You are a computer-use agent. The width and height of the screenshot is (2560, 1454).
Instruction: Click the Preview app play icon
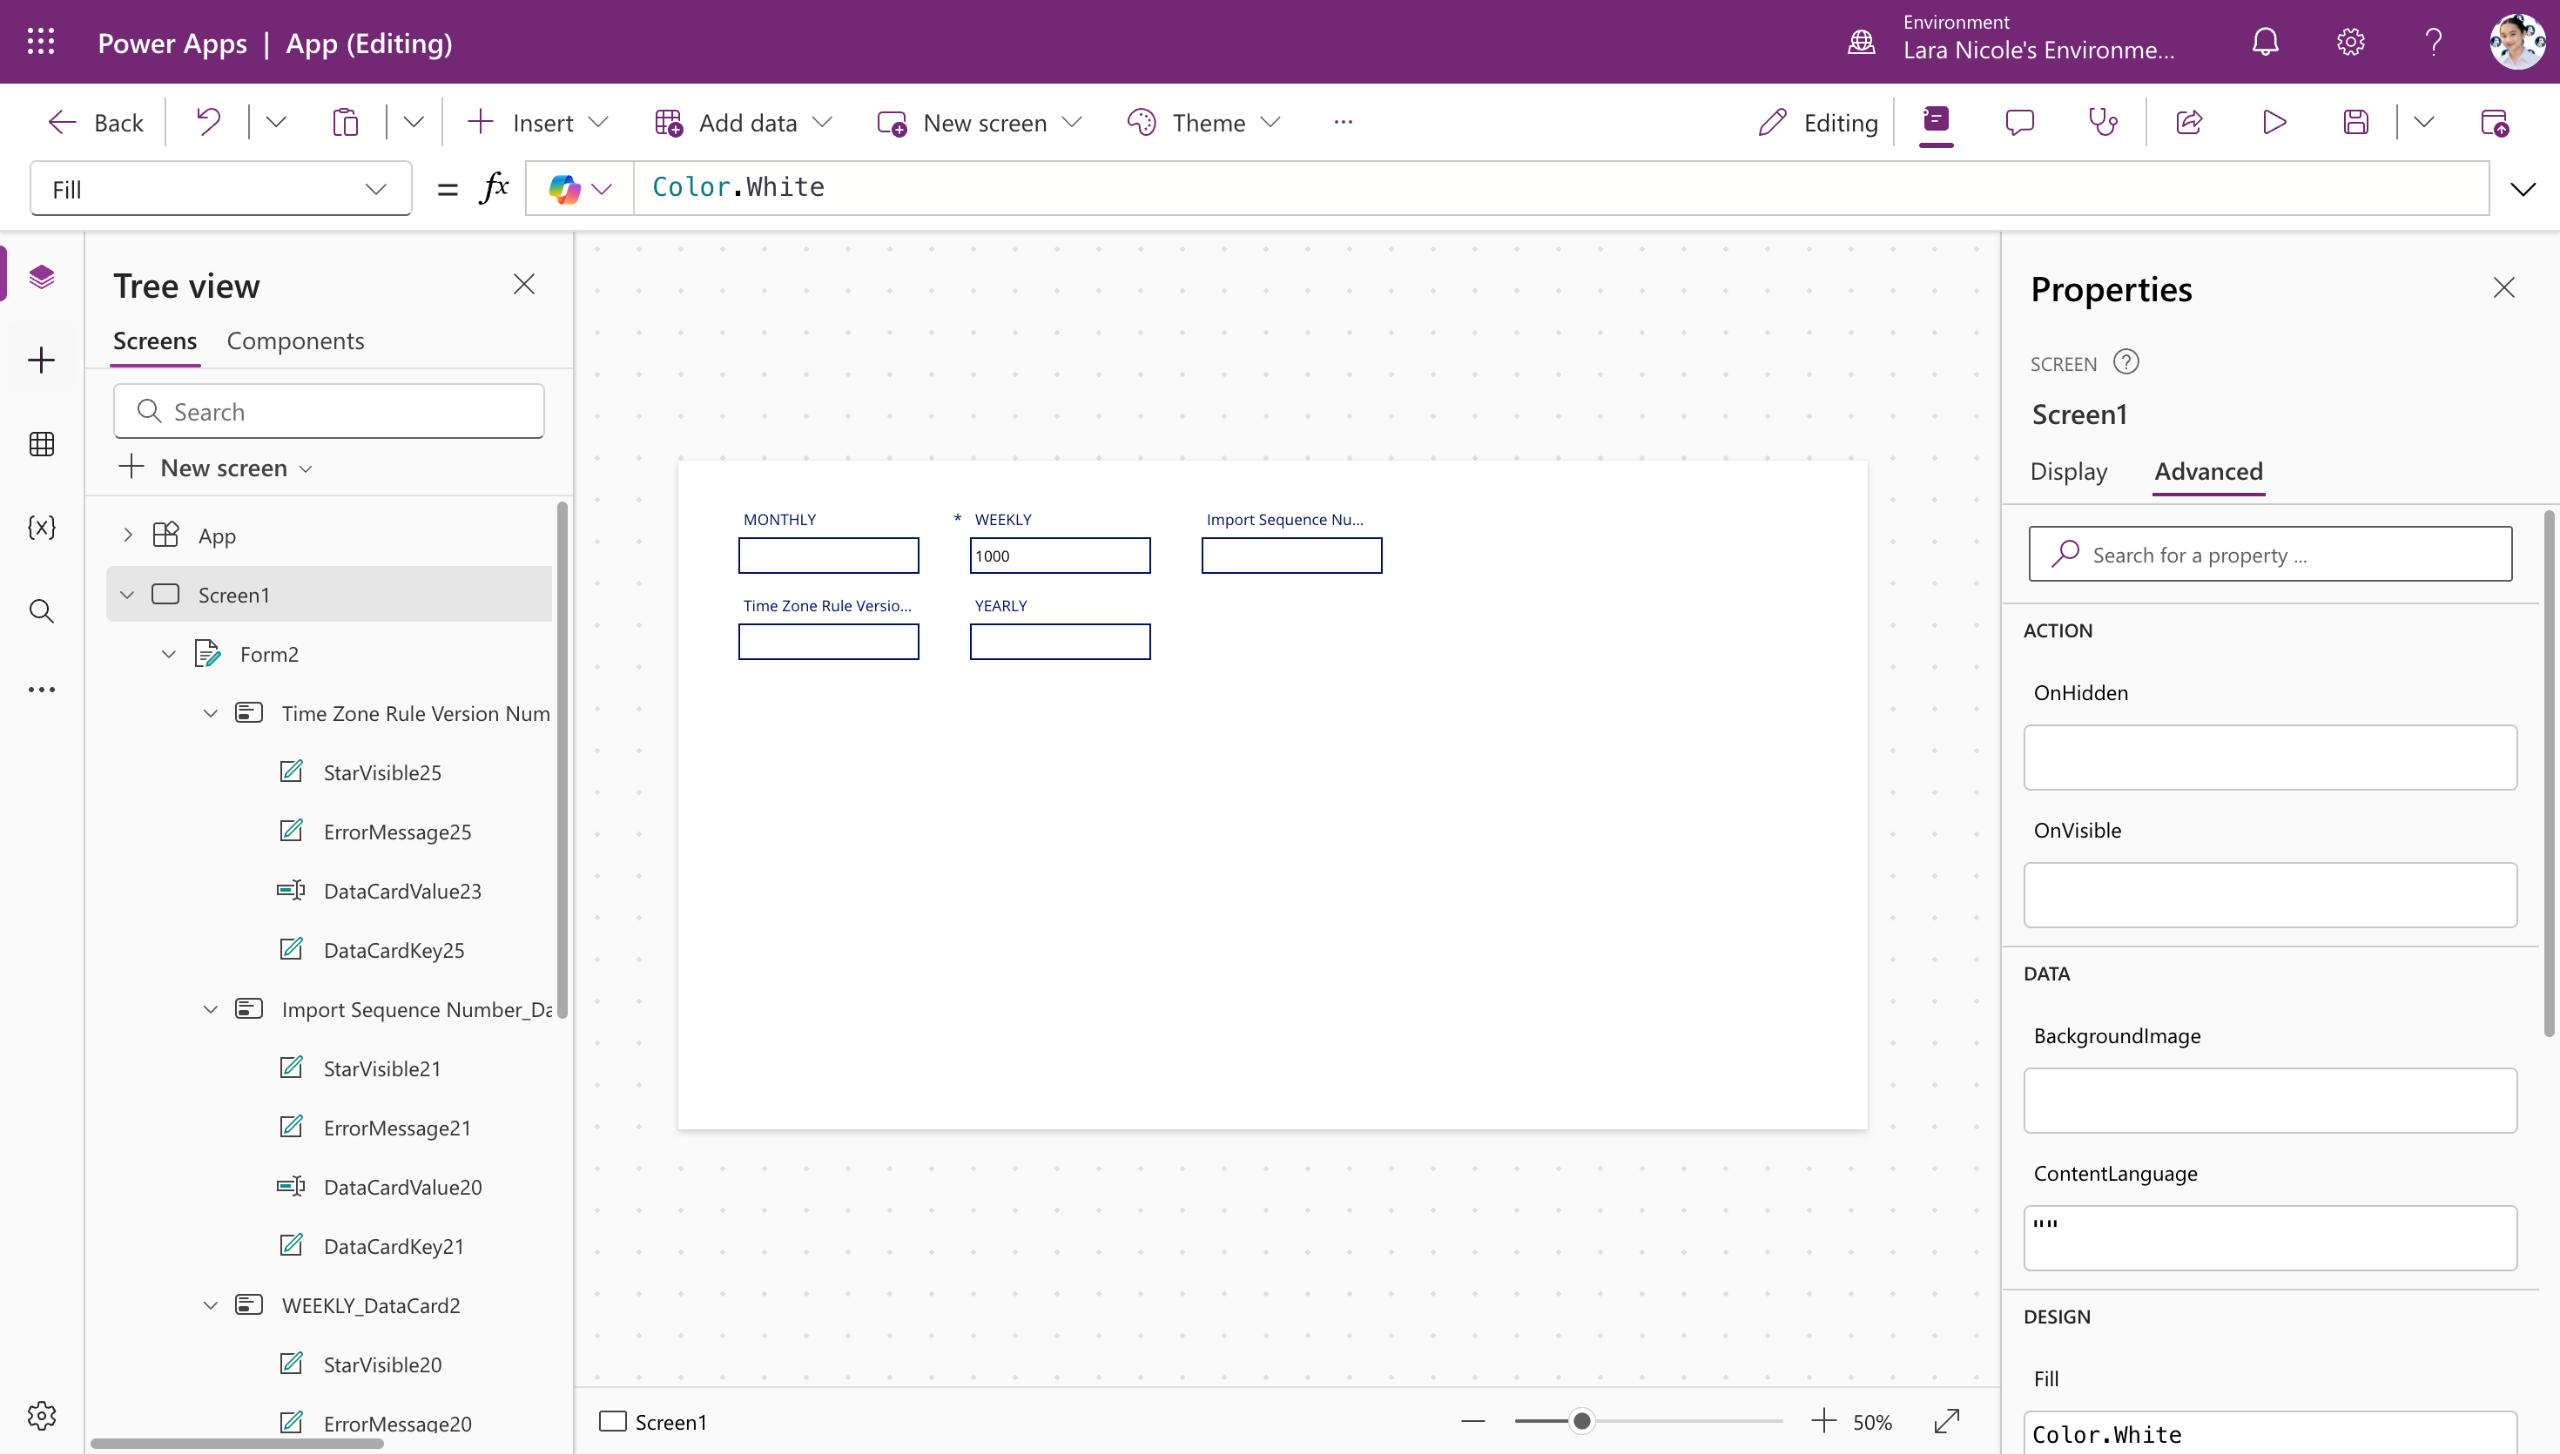click(x=2274, y=122)
